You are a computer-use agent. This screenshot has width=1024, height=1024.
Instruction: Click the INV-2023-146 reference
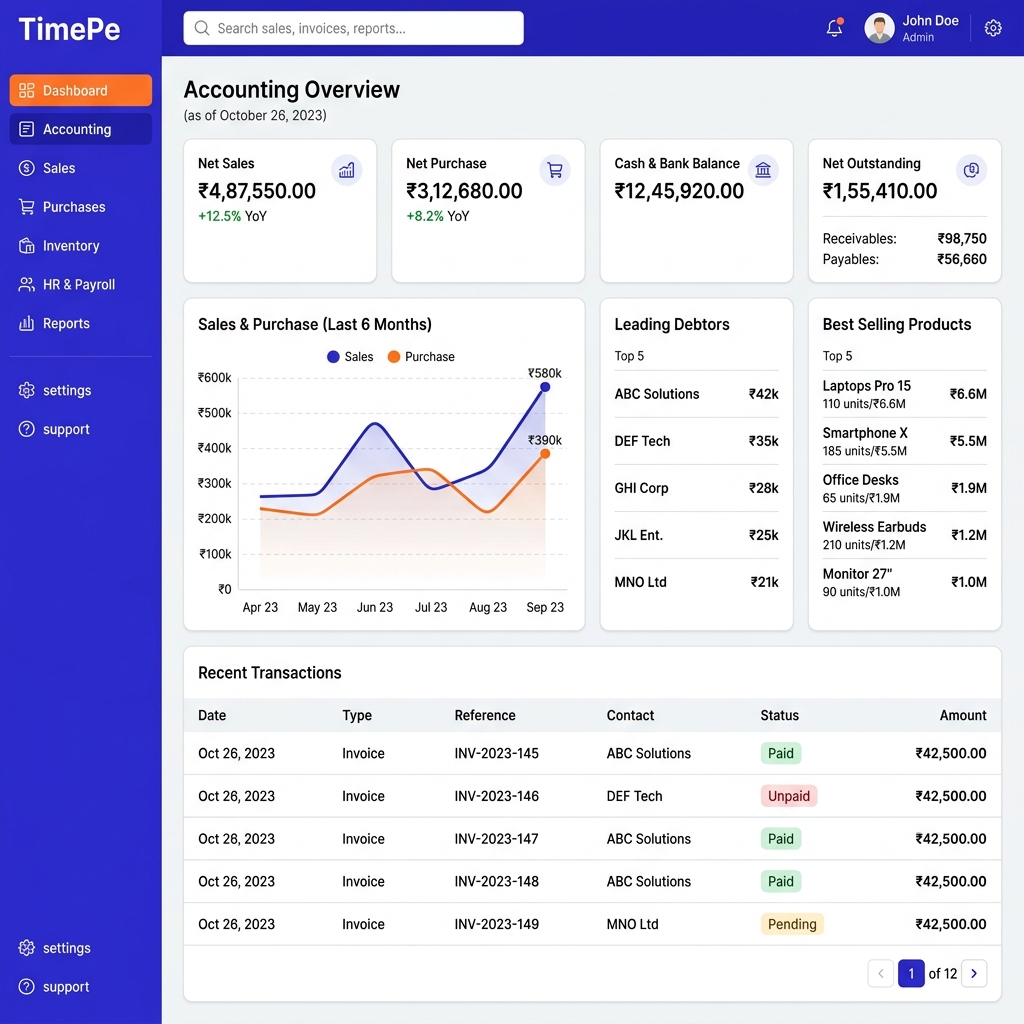coord(496,796)
